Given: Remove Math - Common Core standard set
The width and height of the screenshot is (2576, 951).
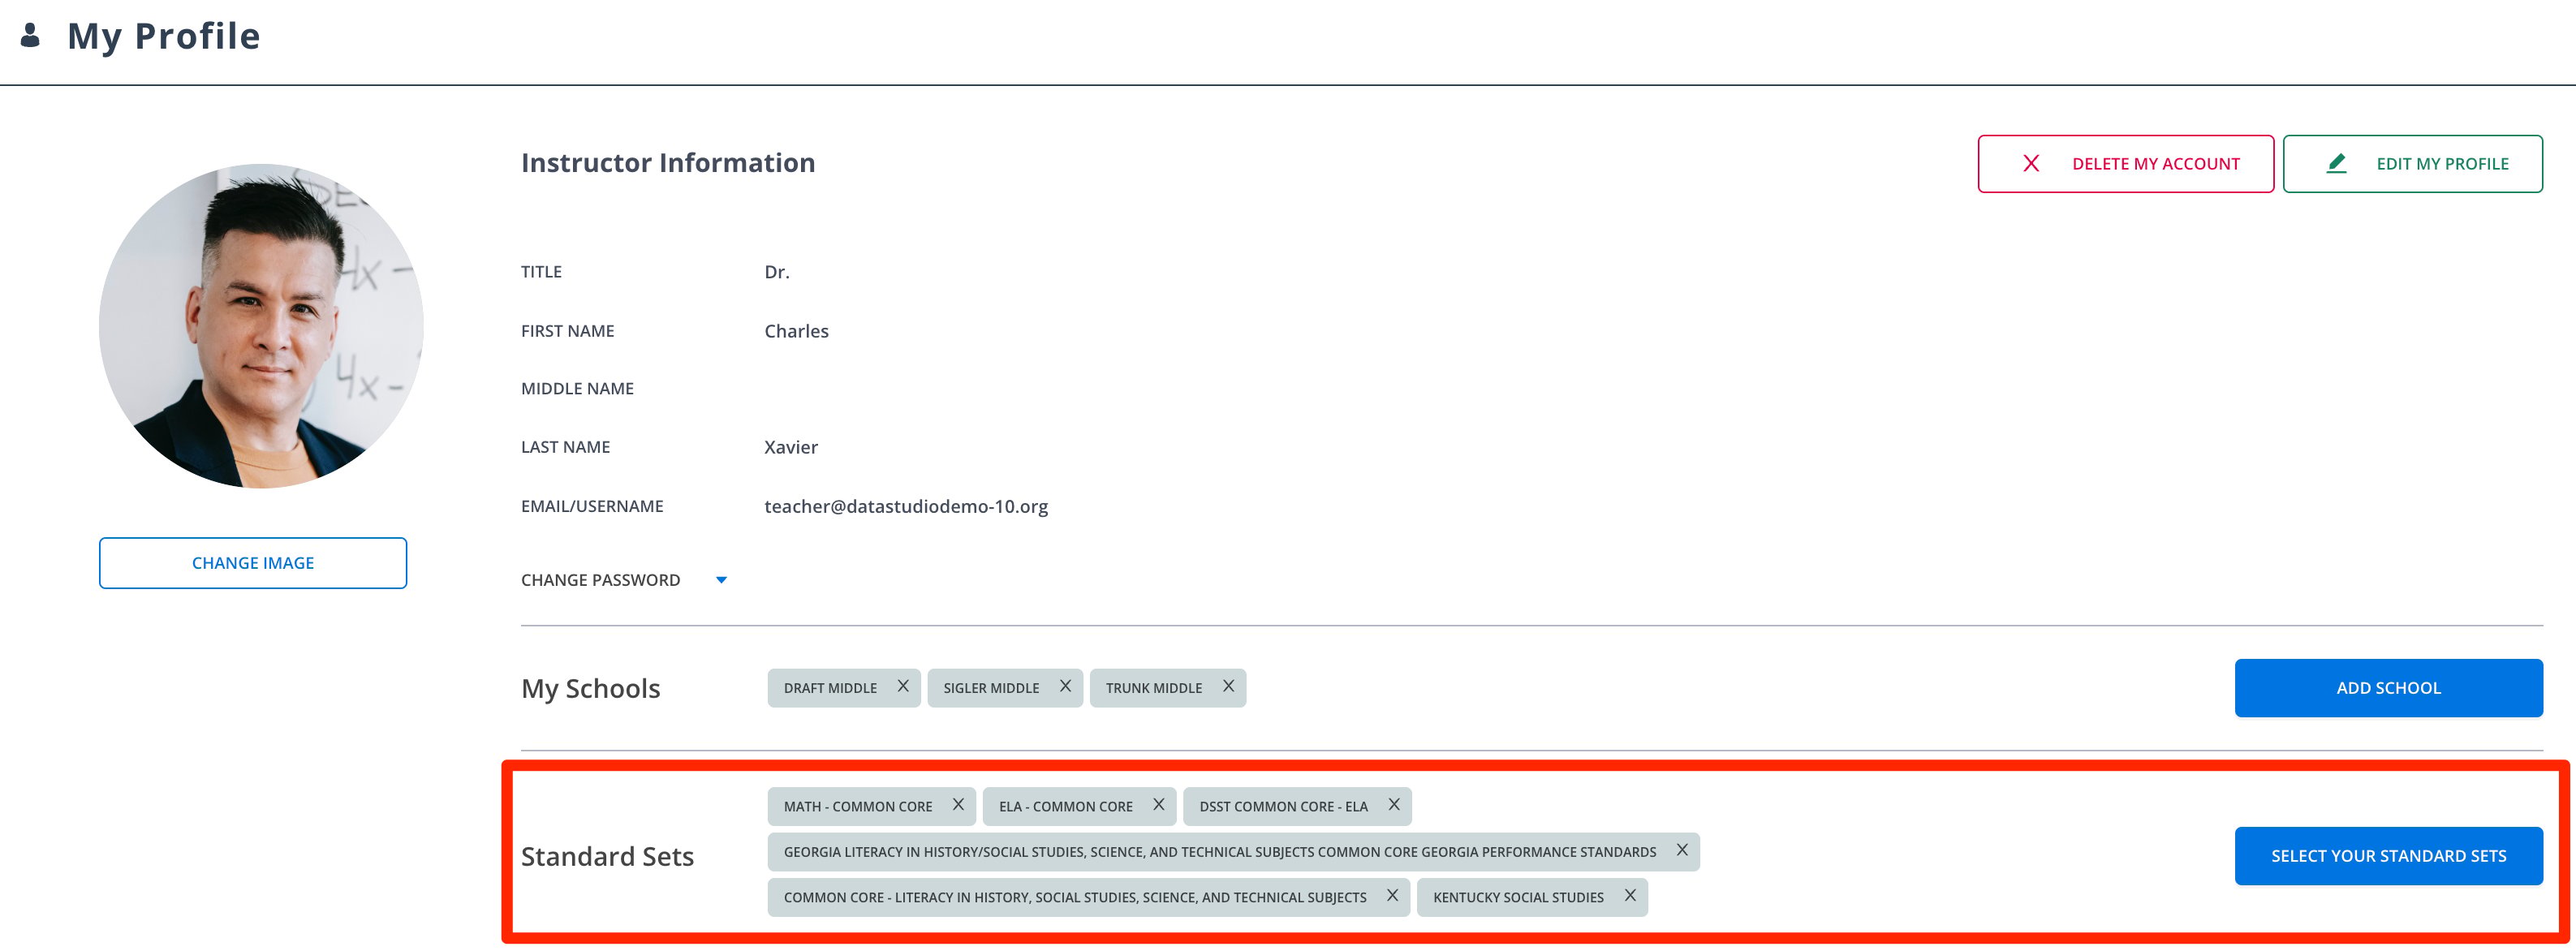Looking at the screenshot, I should 958,805.
